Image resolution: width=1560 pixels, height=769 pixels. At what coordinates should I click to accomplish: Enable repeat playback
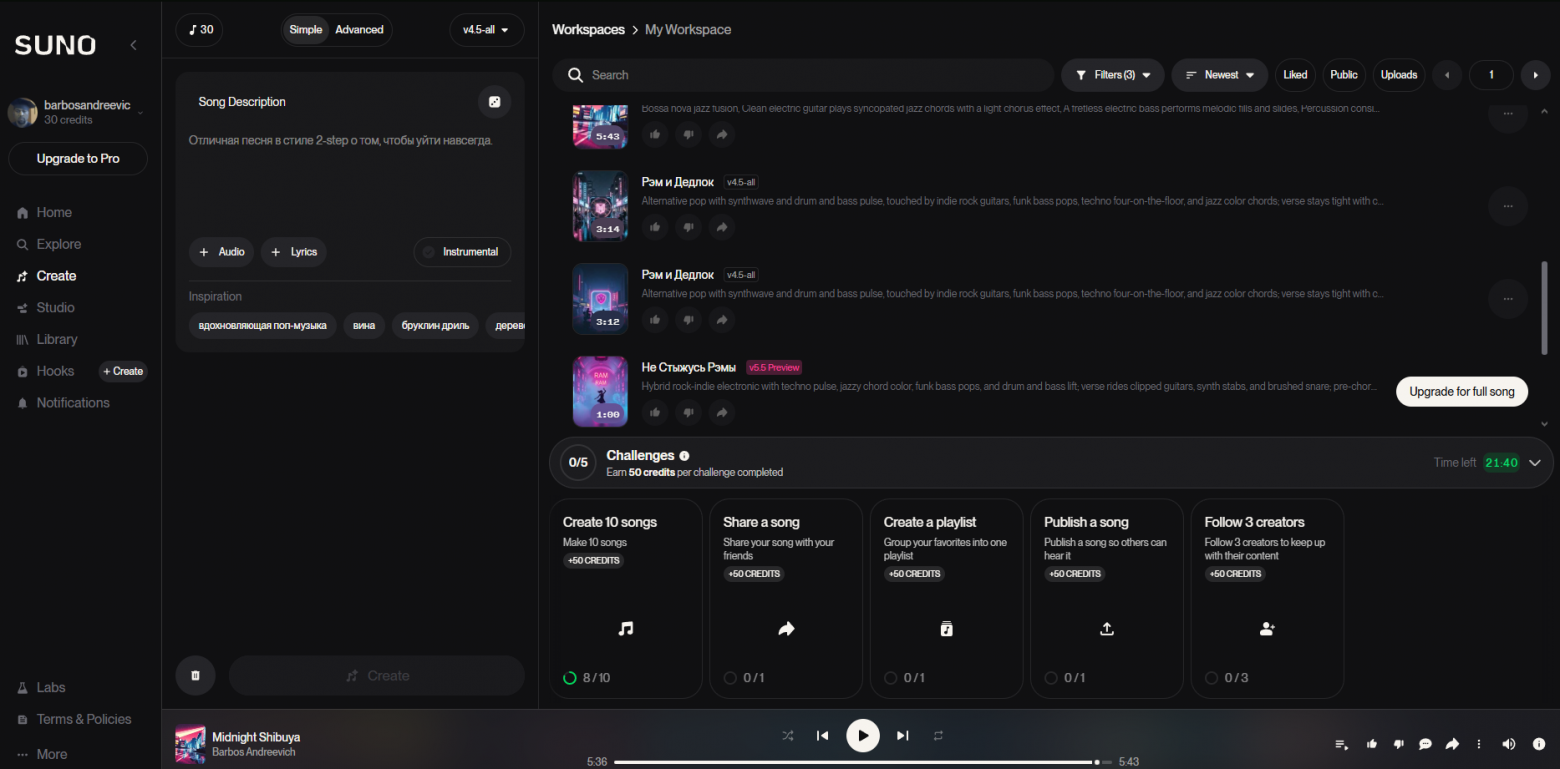[x=938, y=736]
